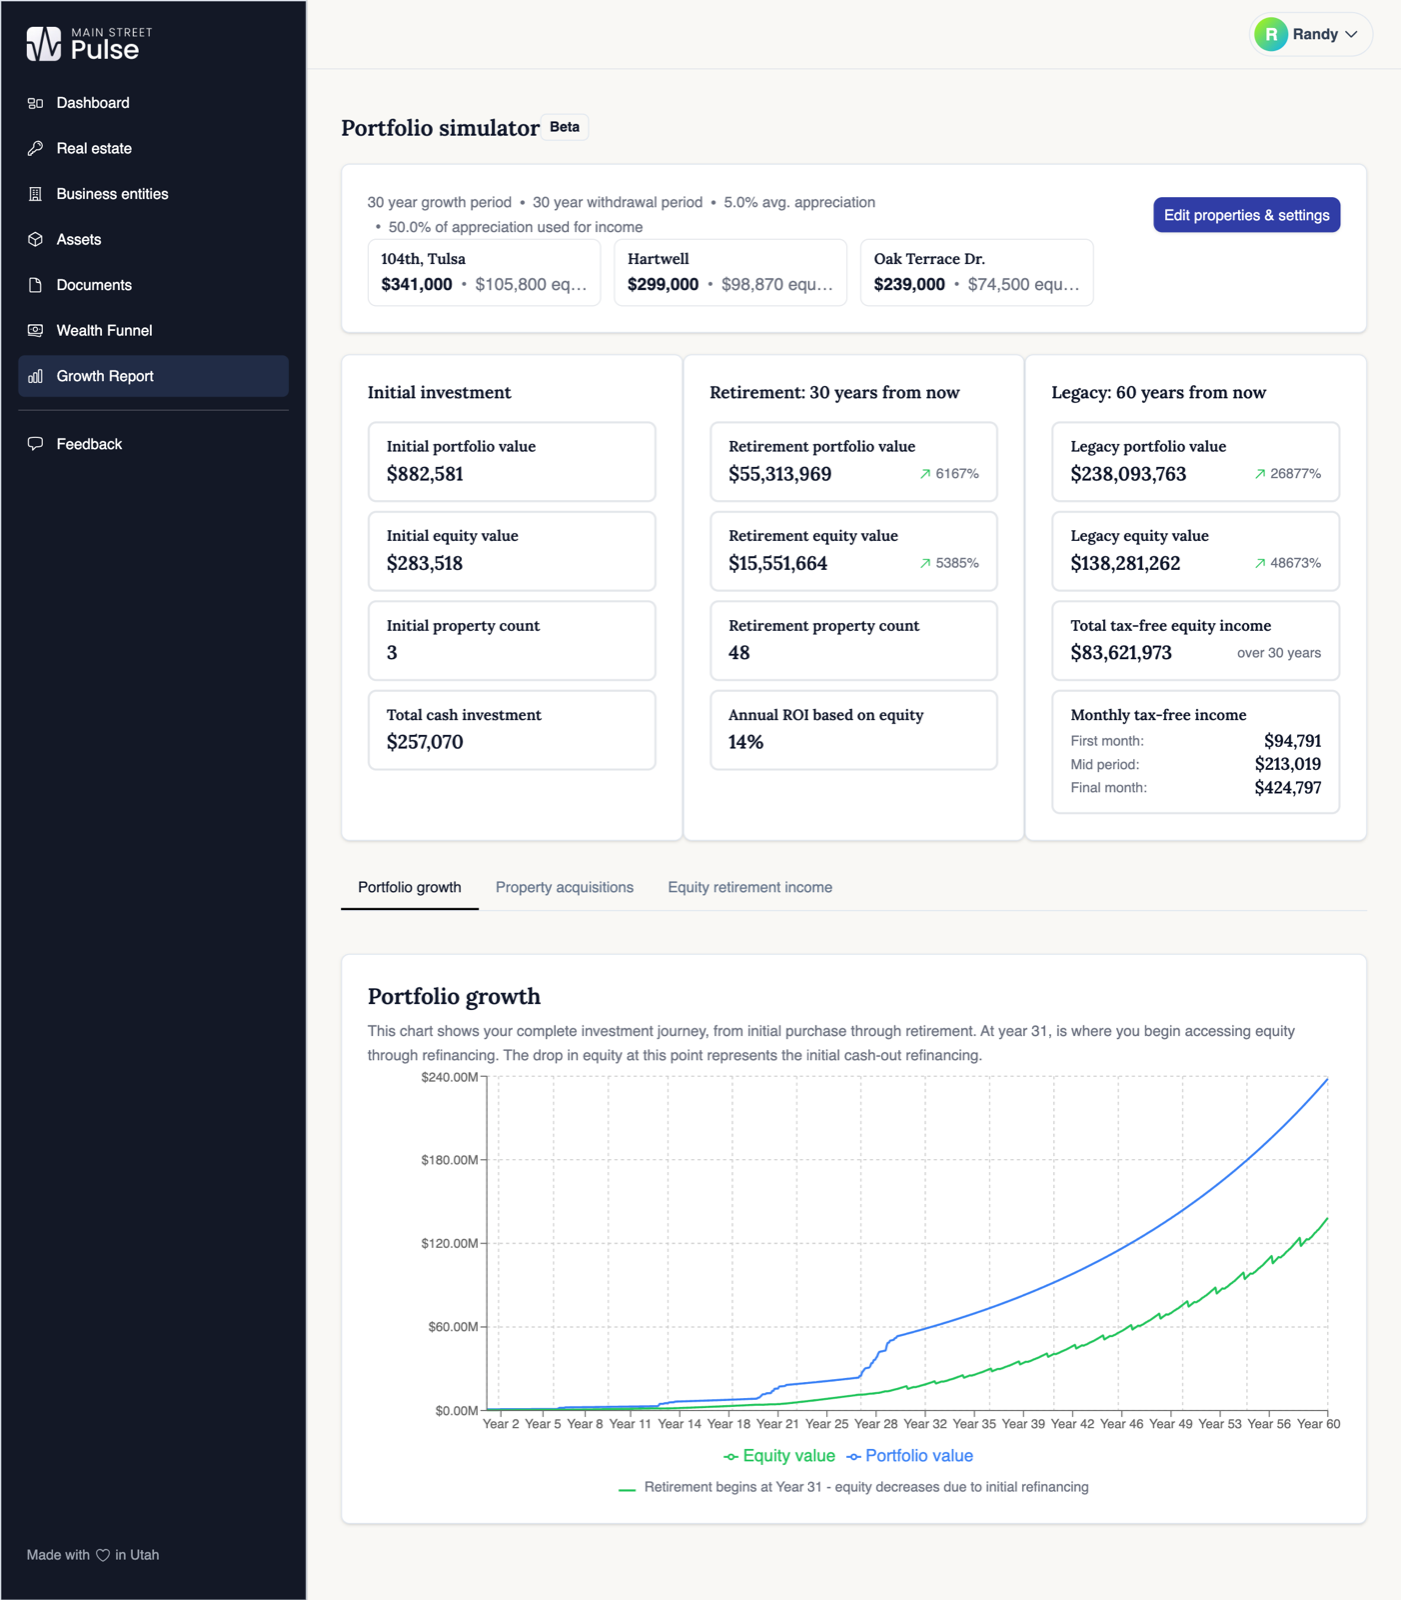Click the Retirement portfolio value card
This screenshot has width=1401, height=1600.
point(853,461)
